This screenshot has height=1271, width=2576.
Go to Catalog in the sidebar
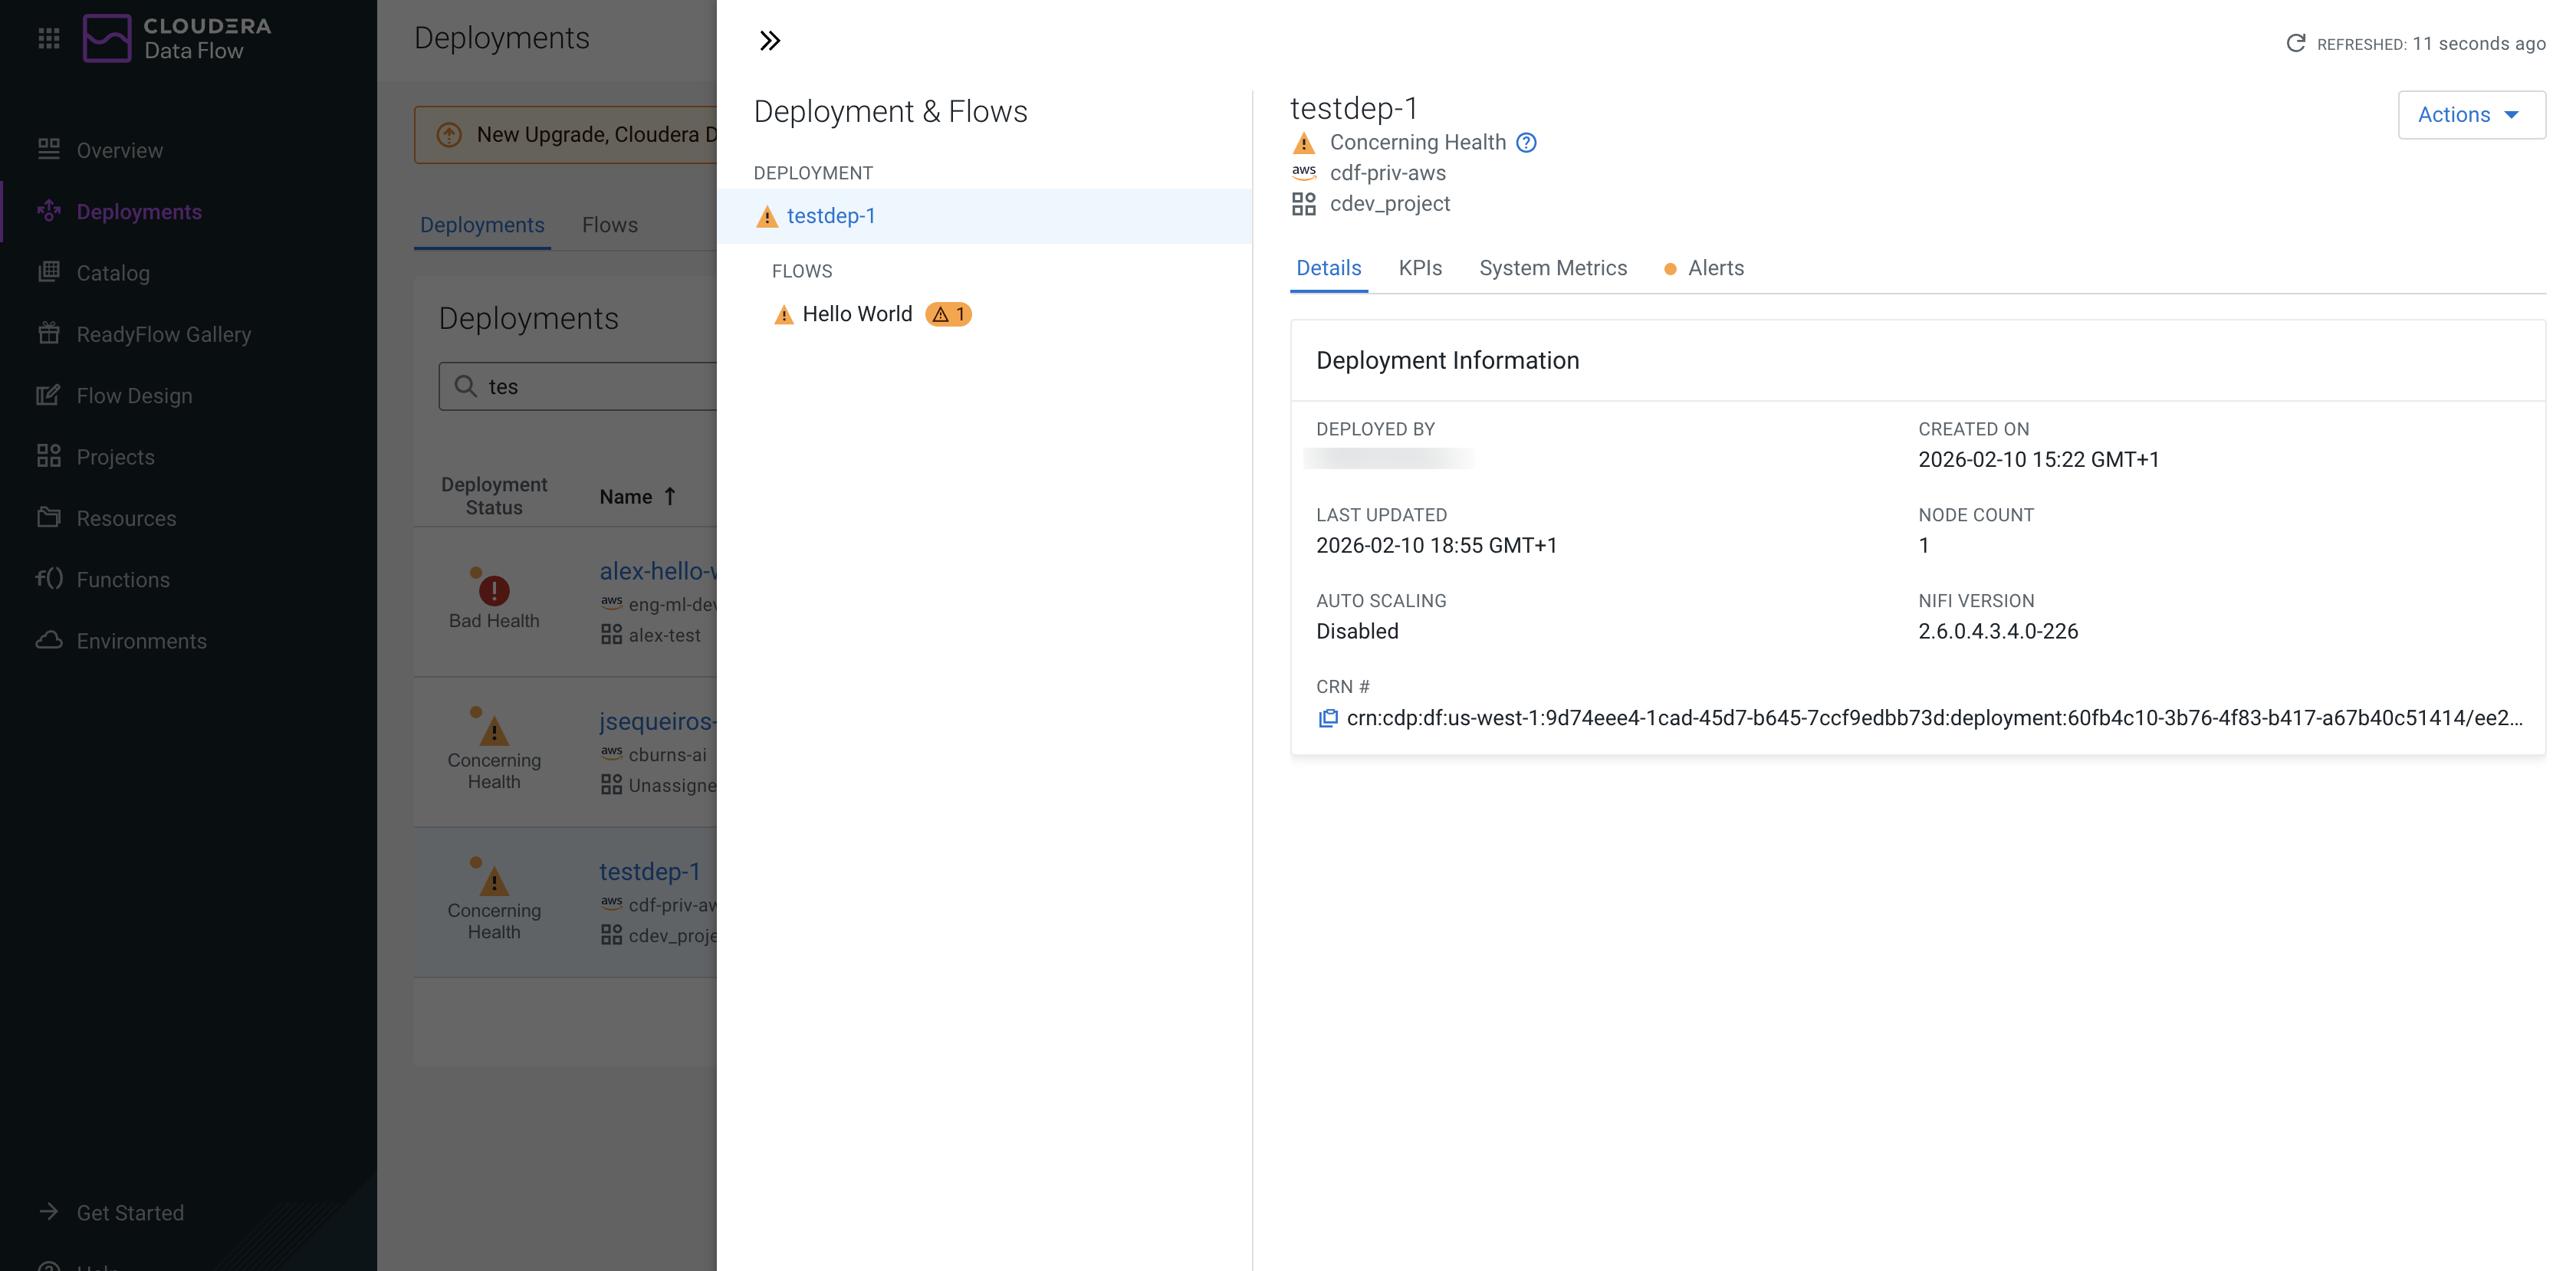click(112, 273)
